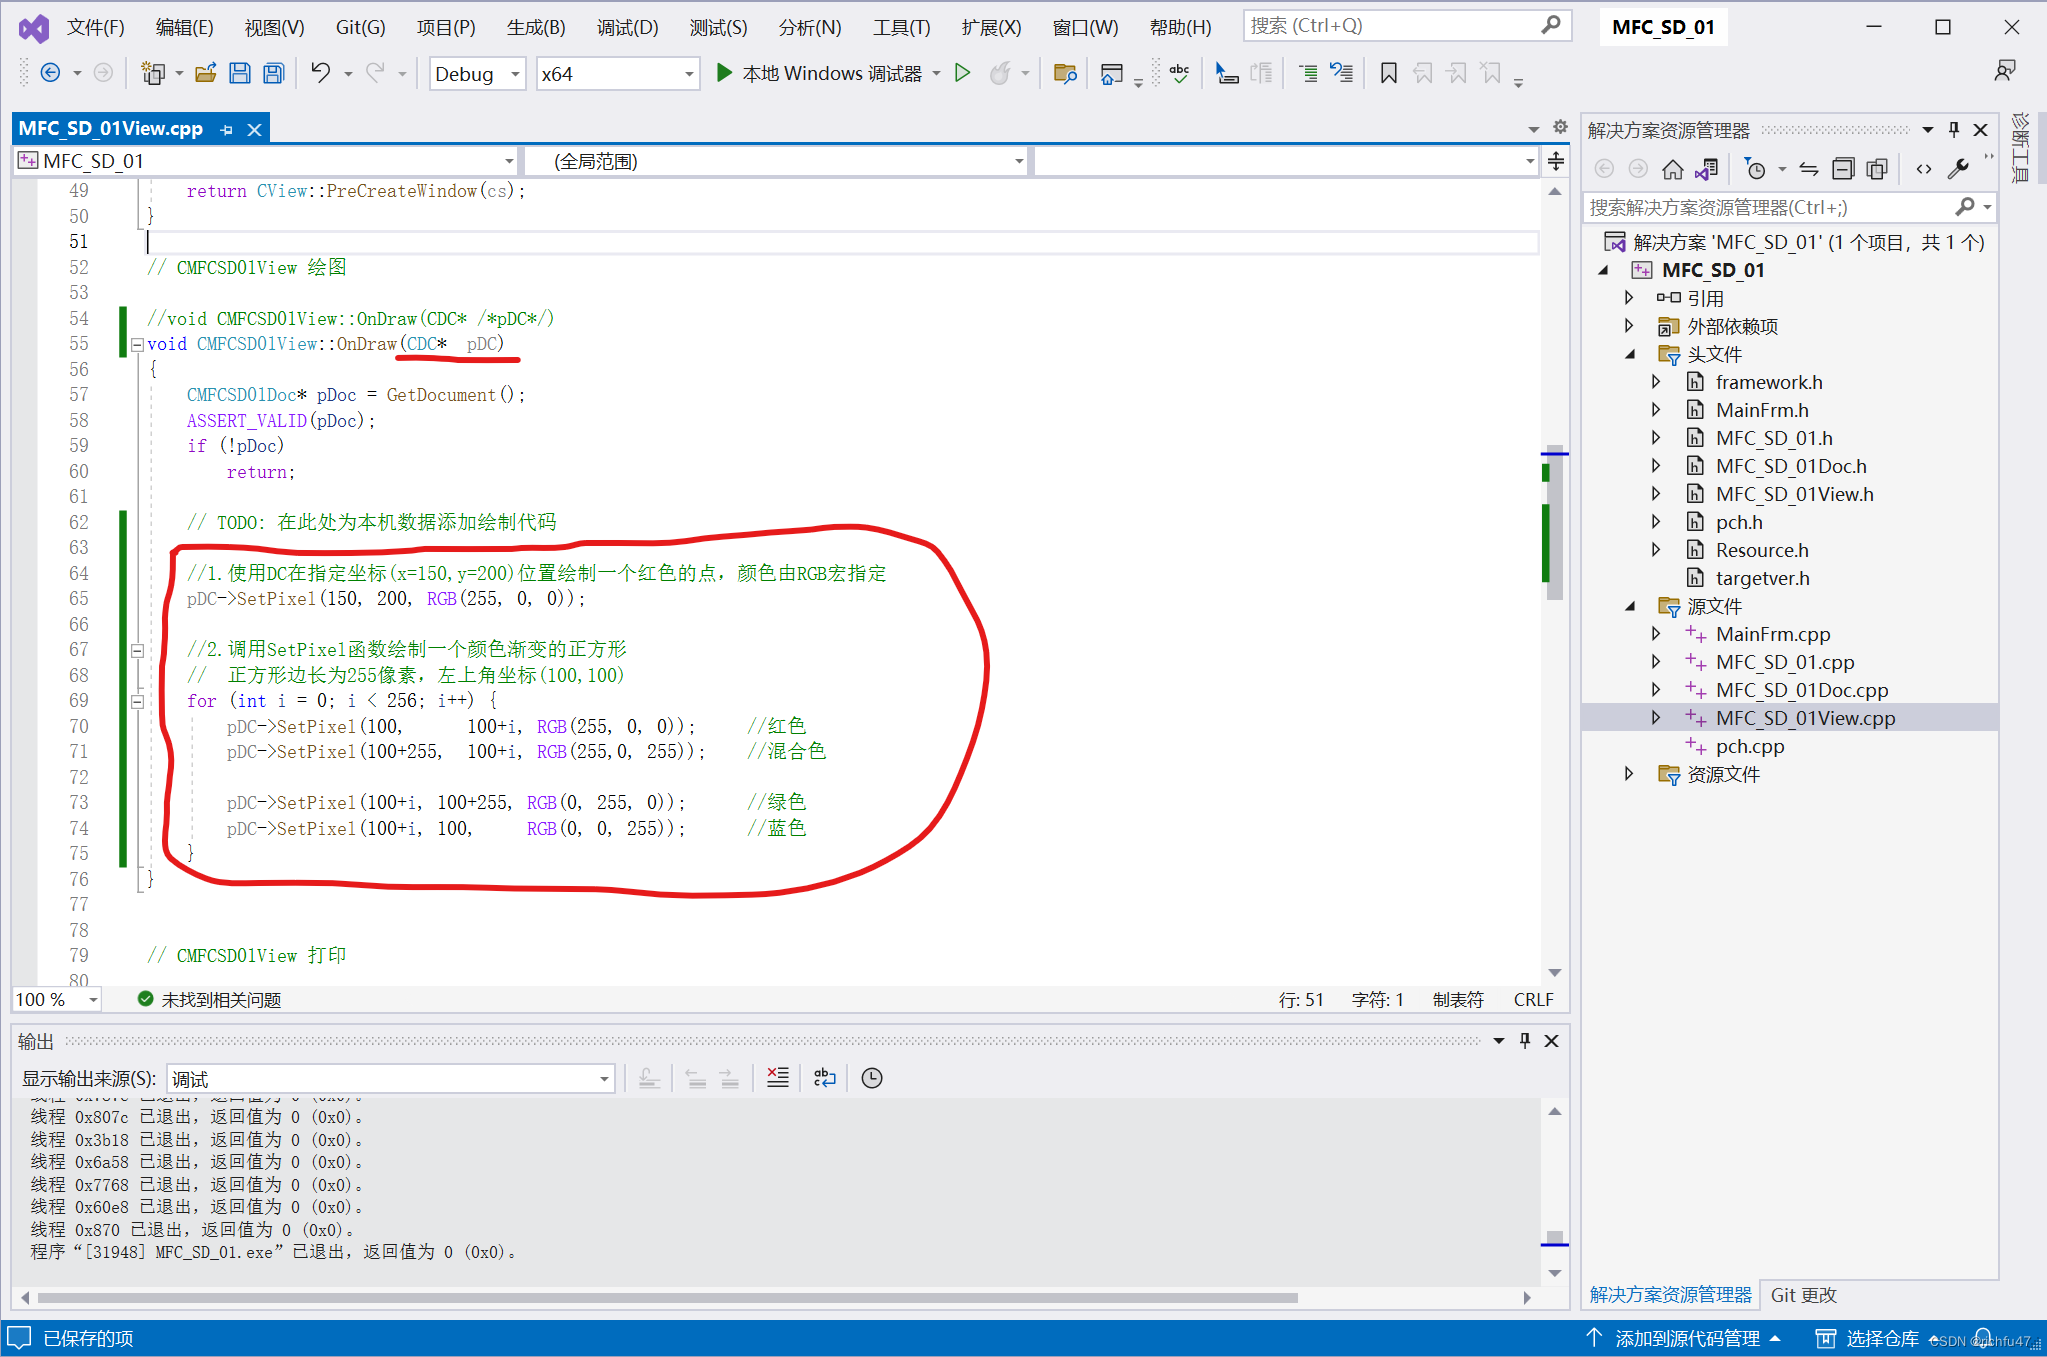Toggle word wrap in Output panel

coord(824,1077)
